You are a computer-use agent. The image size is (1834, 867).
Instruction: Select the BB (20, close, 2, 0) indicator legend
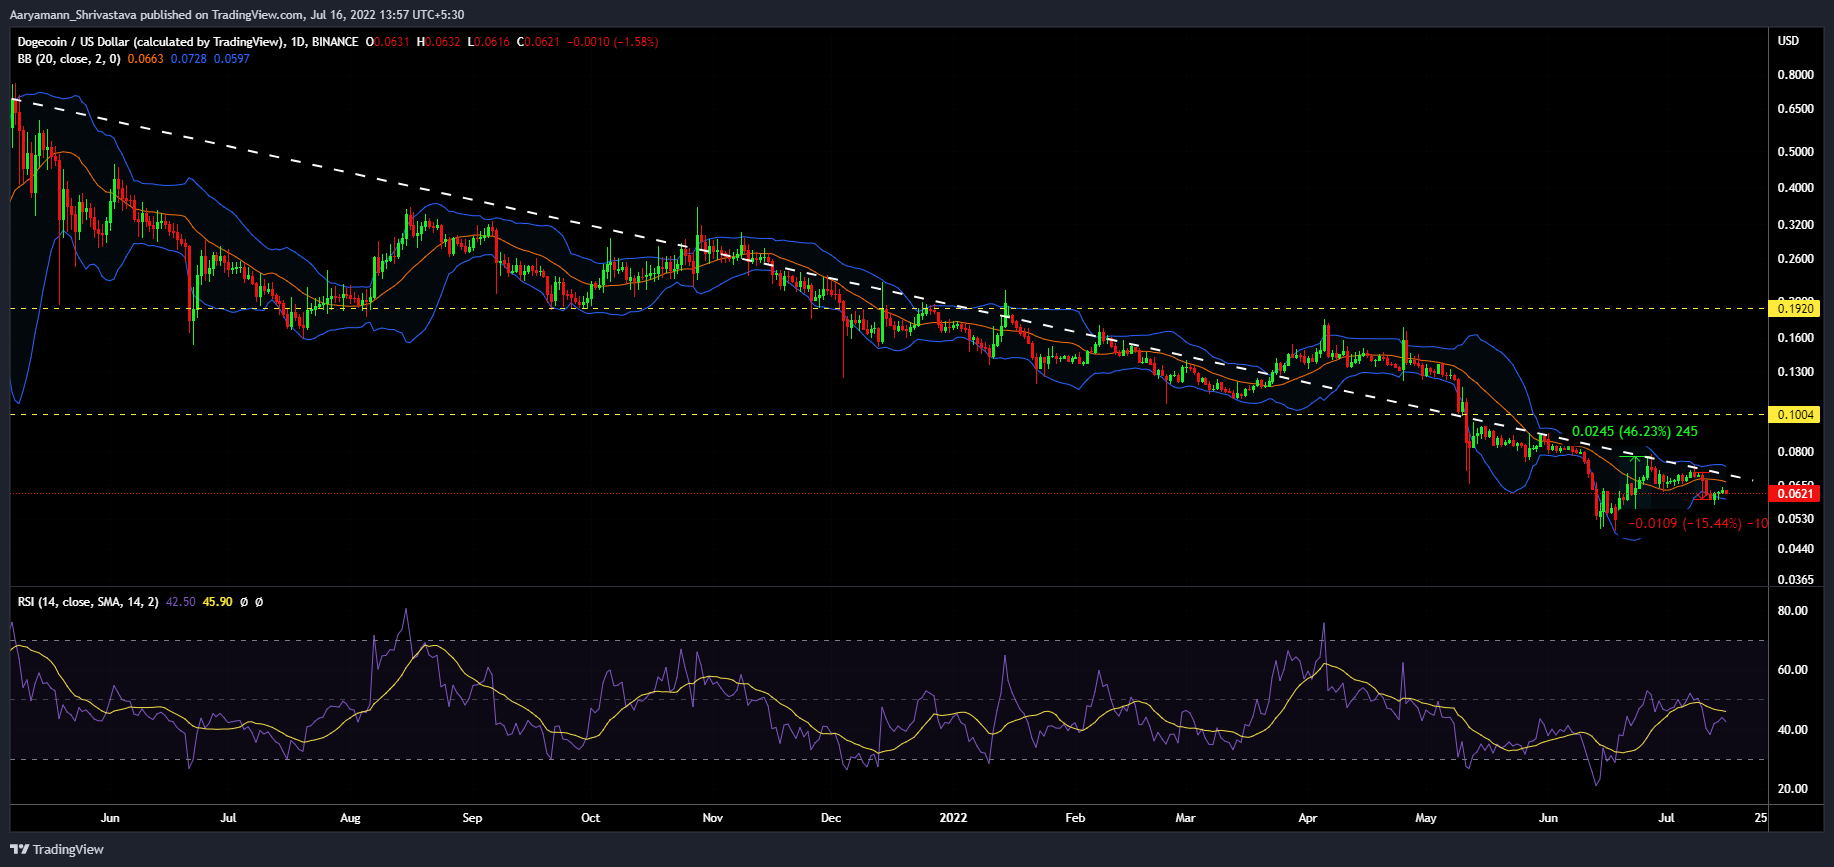tap(69, 59)
